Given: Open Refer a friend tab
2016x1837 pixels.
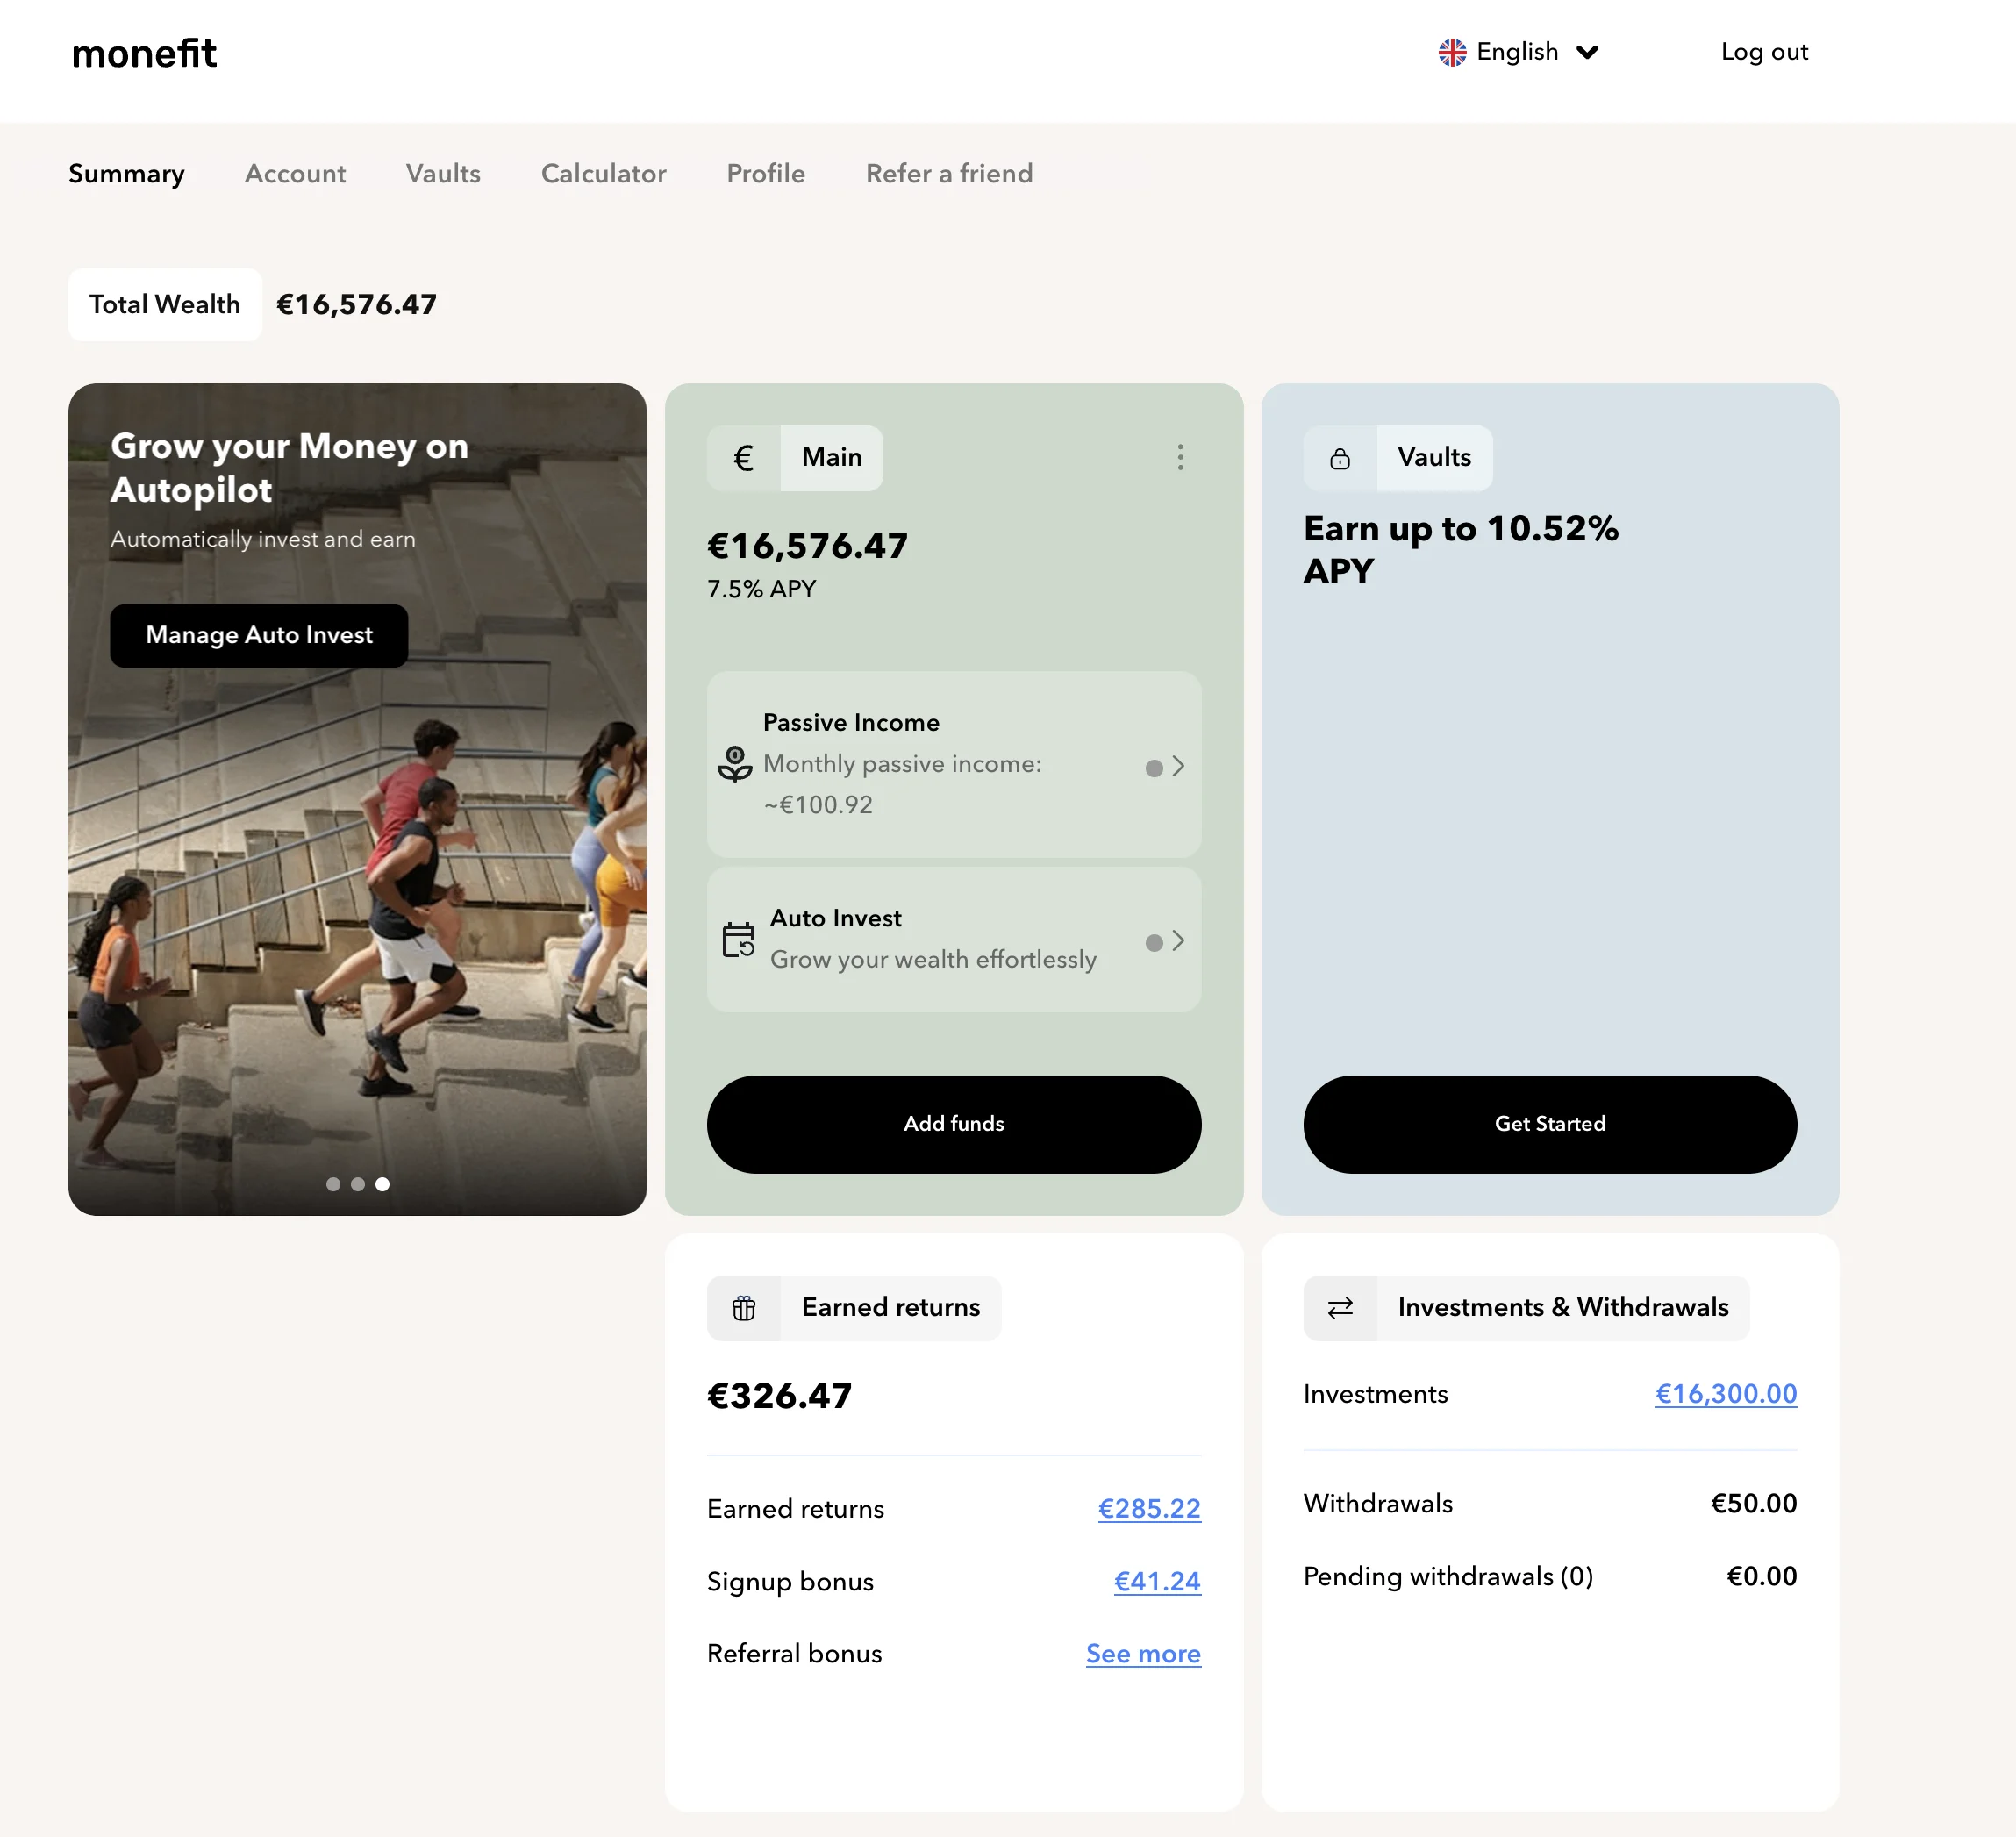Looking at the screenshot, I should point(949,174).
